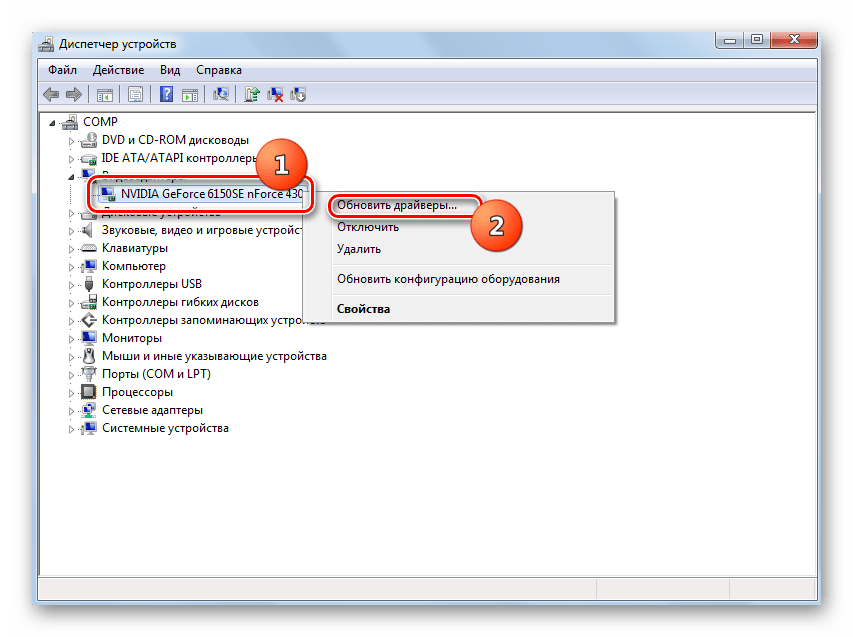Choose Отключить in the context menu
Screen dimensions: 853x637
click(368, 227)
